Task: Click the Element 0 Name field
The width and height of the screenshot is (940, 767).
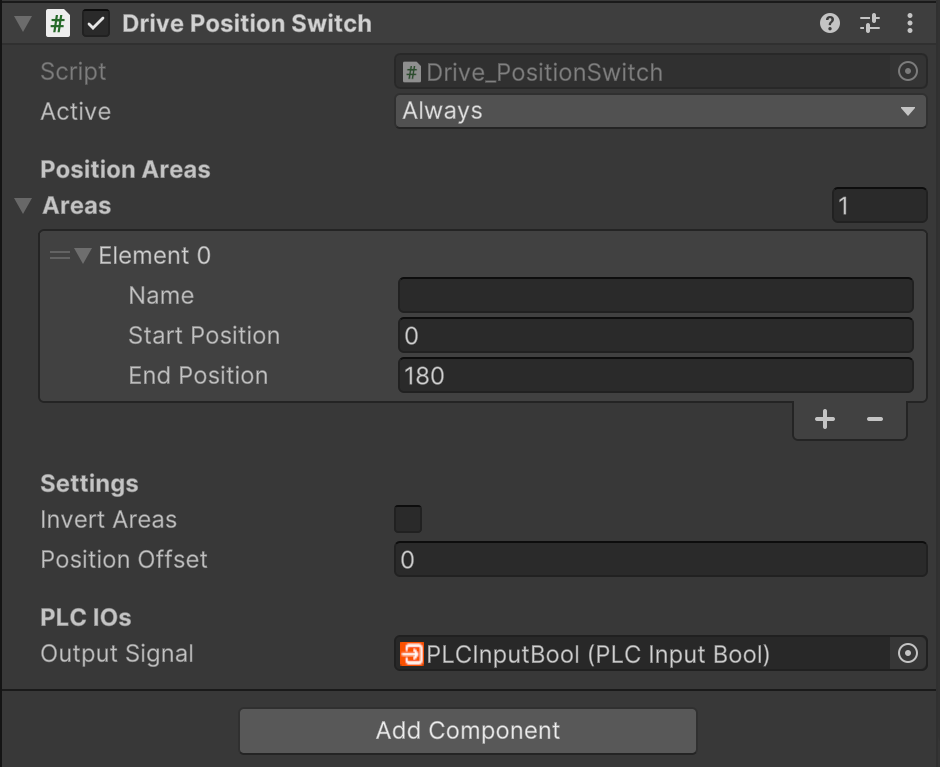Action: click(x=655, y=295)
